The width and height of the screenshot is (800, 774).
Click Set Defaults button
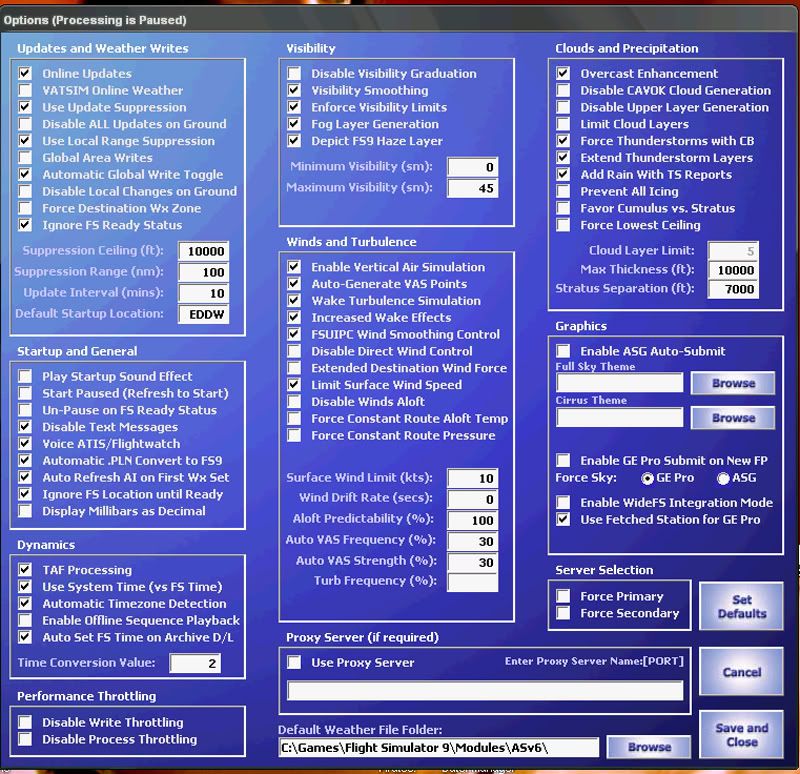click(x=741, y=606)
